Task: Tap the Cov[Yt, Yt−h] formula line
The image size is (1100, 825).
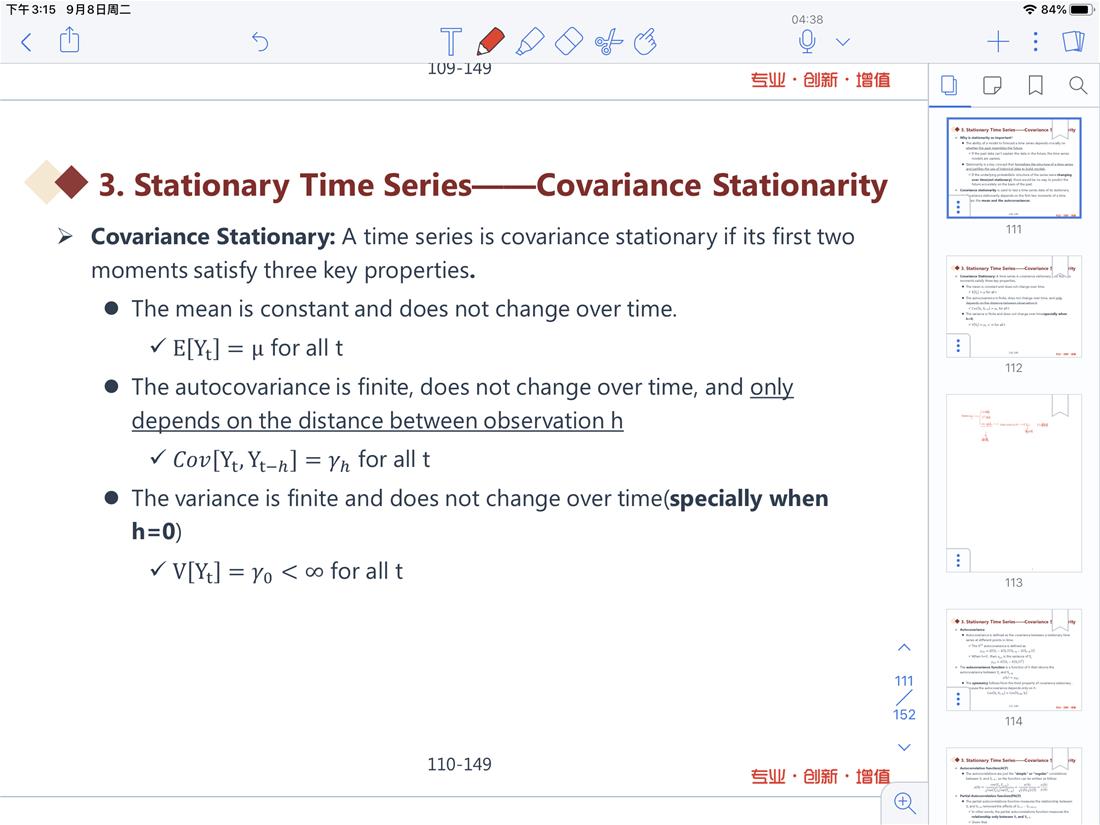Action: [301, 460]
